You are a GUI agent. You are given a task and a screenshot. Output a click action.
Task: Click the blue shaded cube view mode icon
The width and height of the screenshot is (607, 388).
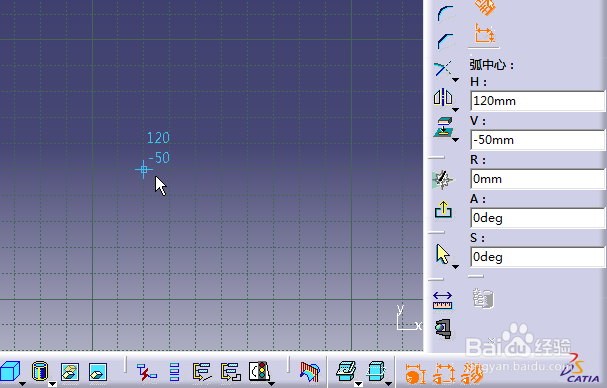tap(9, 371)
